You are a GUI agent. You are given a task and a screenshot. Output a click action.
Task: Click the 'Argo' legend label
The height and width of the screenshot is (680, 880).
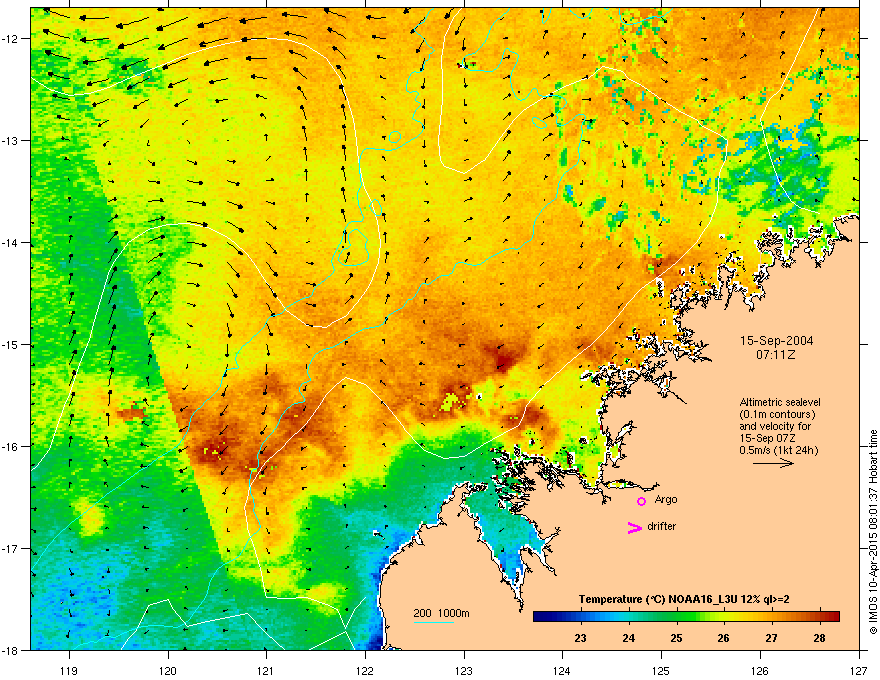pos(666,500)
